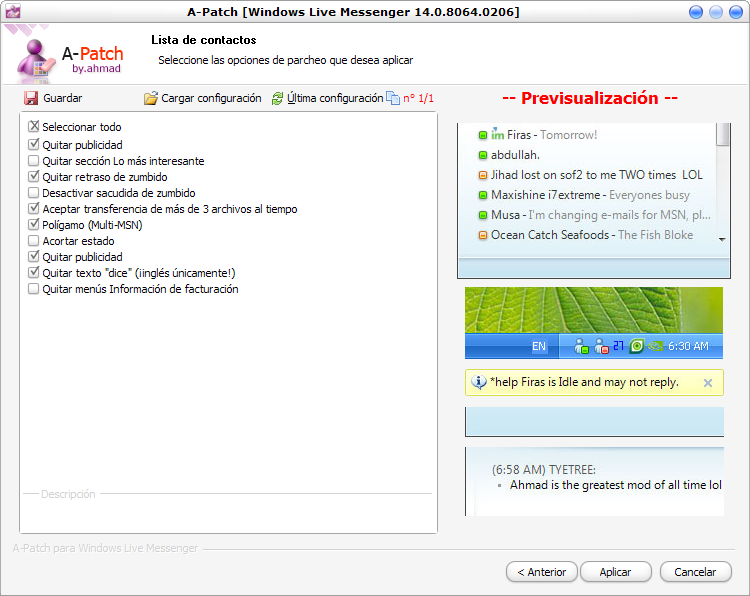This screenshot has height=596, width=750.
Task: Dismiss the idle notification with the X
Action: click(x=708, y=382)
